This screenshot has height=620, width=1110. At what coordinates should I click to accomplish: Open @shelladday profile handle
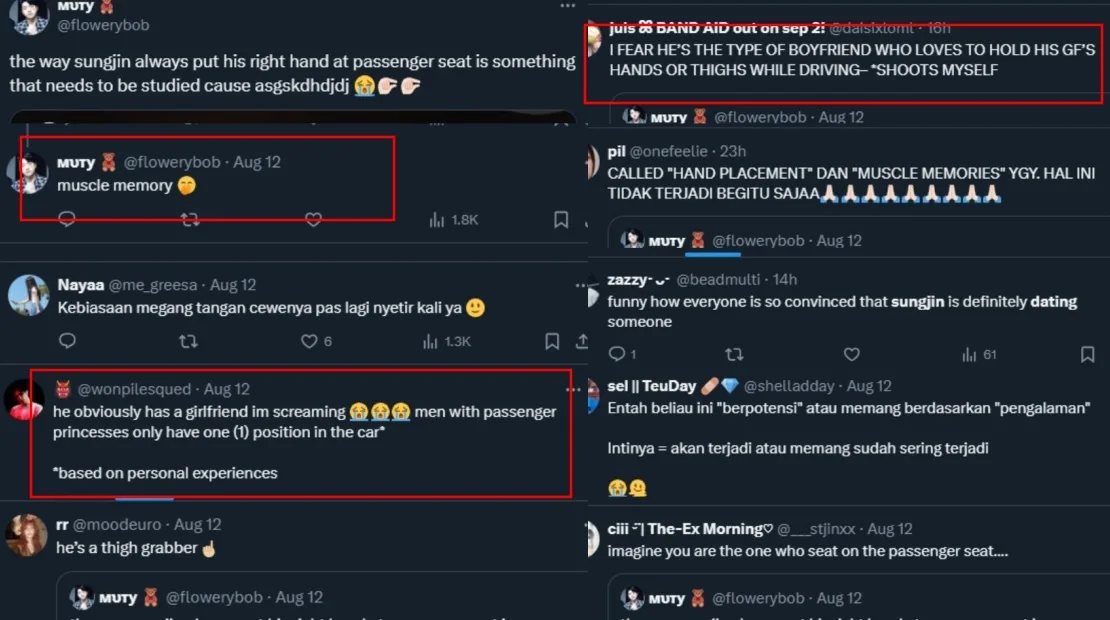[x=792, y=386]
